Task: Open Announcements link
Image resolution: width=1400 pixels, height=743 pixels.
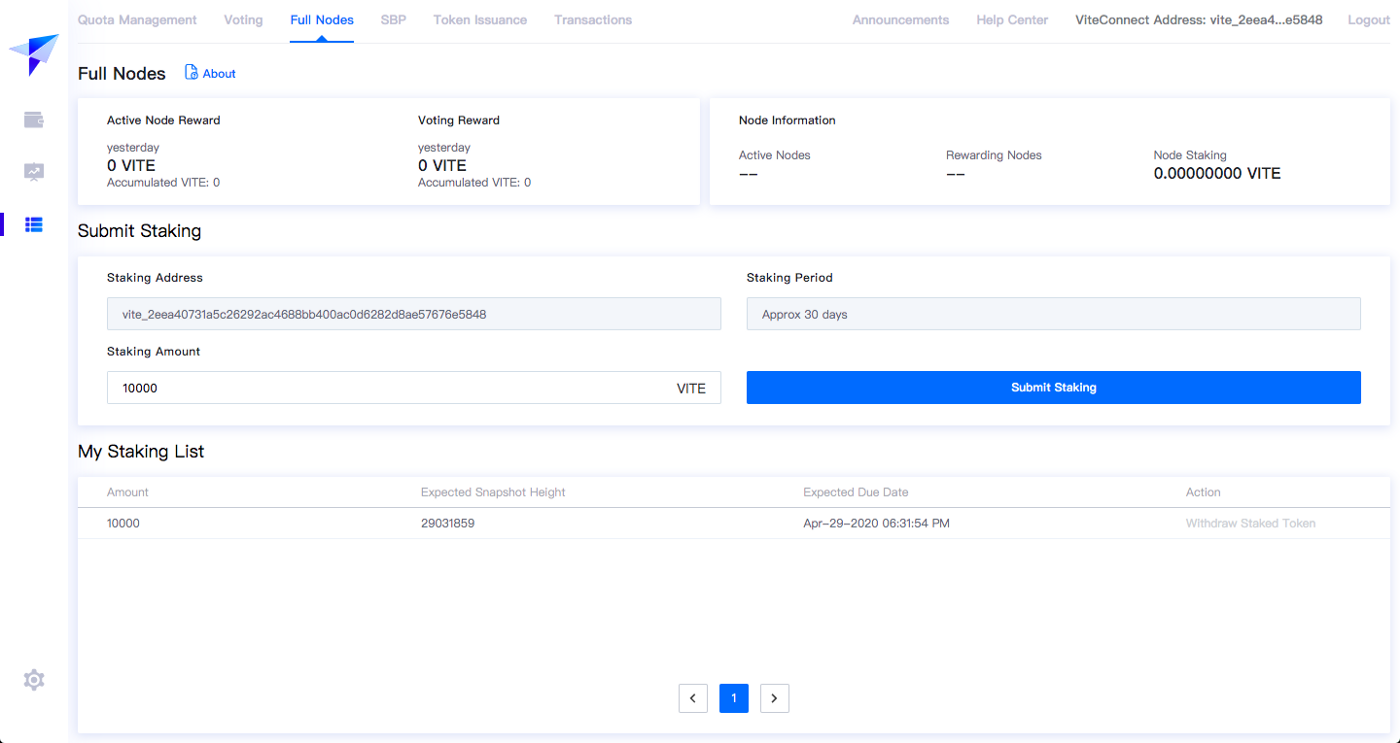Action: click(901, 20)
